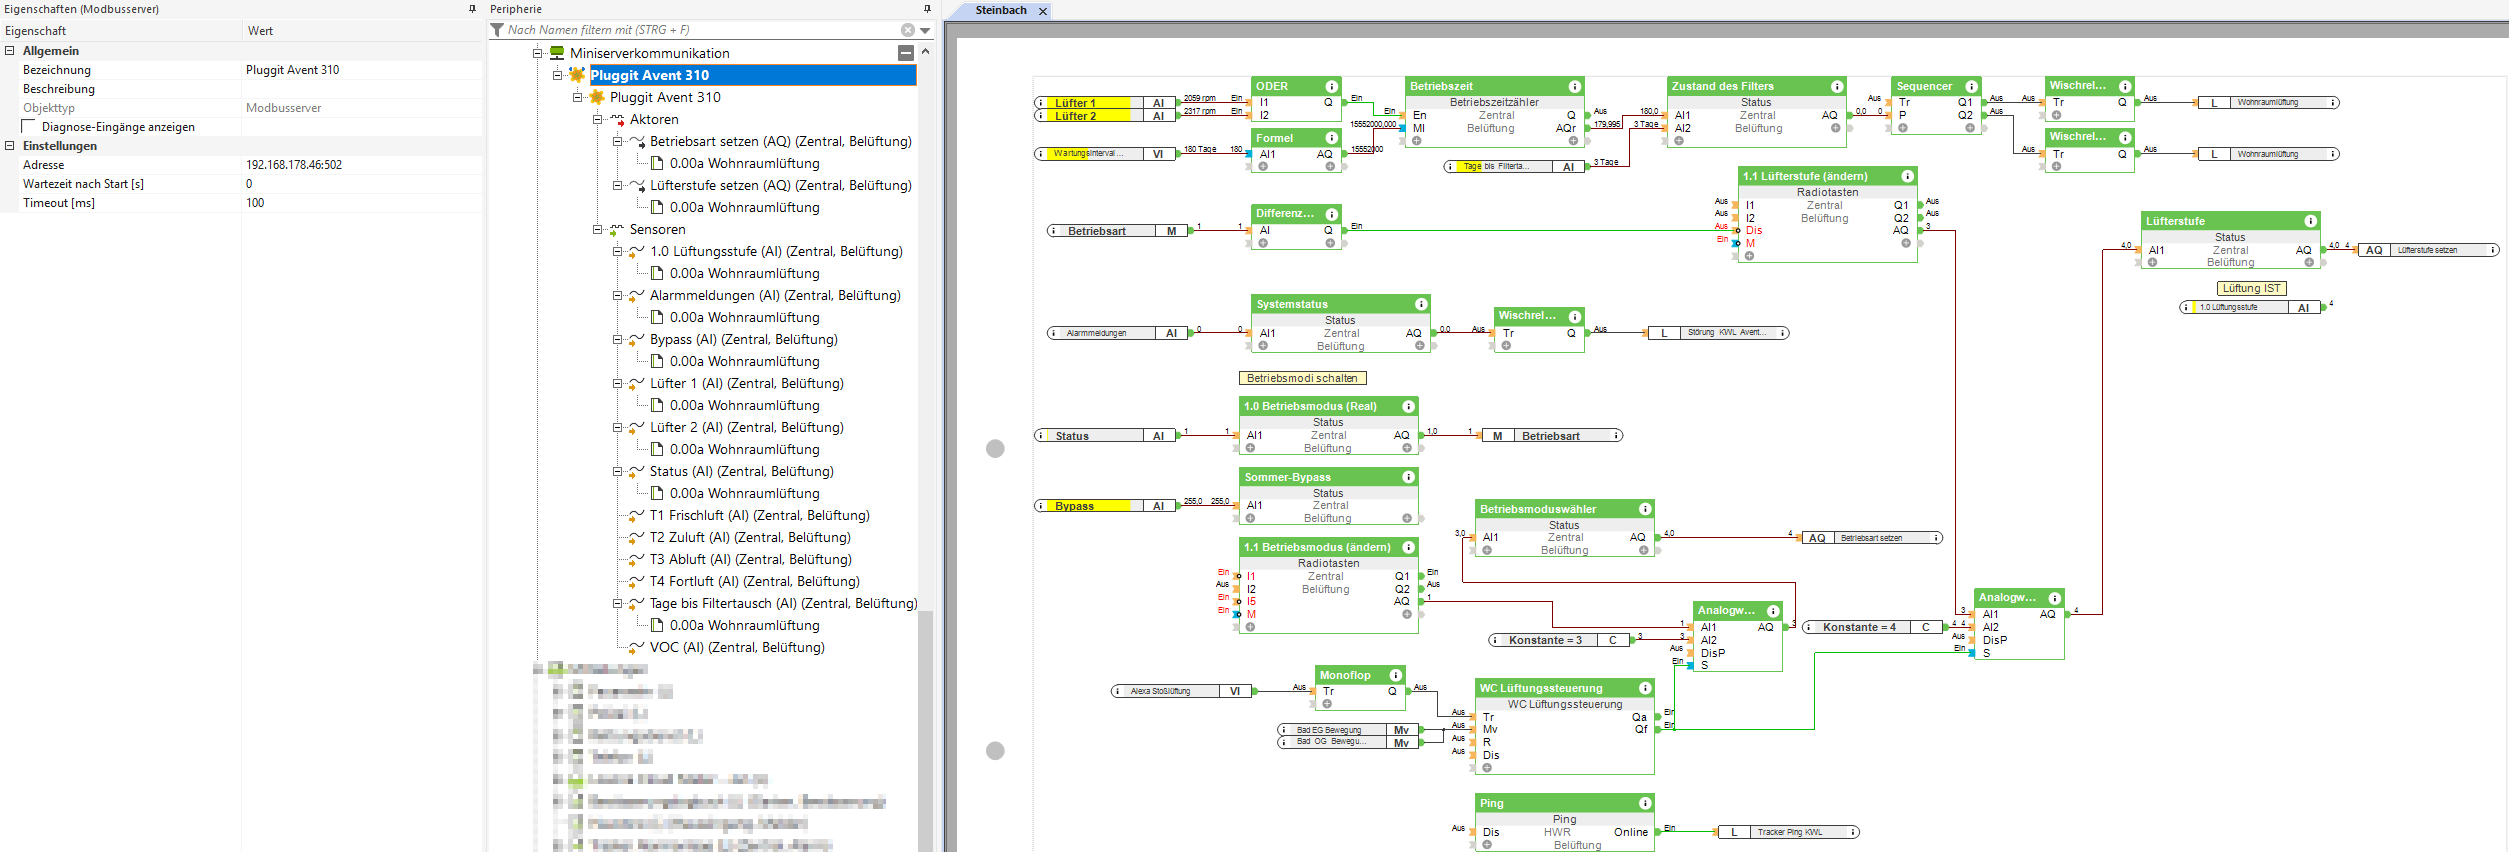Click the info icon on Systemstatus block
2509x852 pixels.
[1421, 304]
